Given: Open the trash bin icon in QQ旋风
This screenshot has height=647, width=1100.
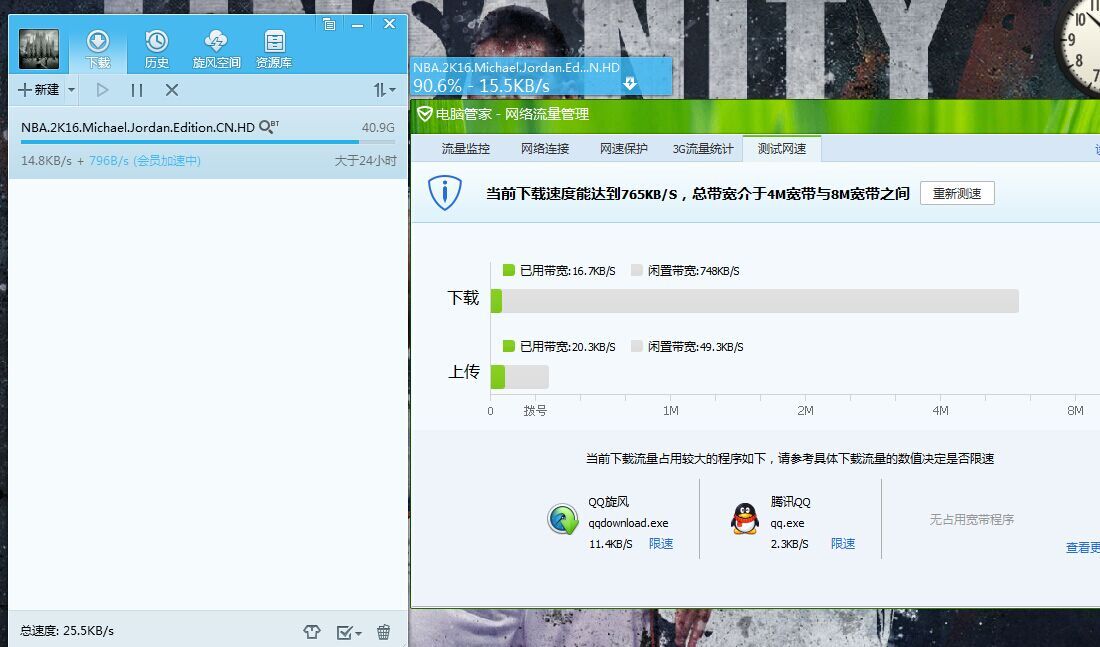Looking at the screenshot, I should (384, 632).
